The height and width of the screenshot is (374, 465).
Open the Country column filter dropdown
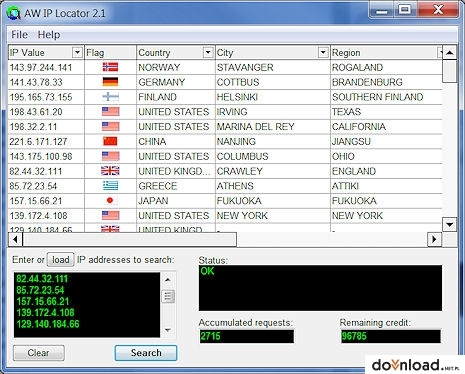(x=208, y=52)
